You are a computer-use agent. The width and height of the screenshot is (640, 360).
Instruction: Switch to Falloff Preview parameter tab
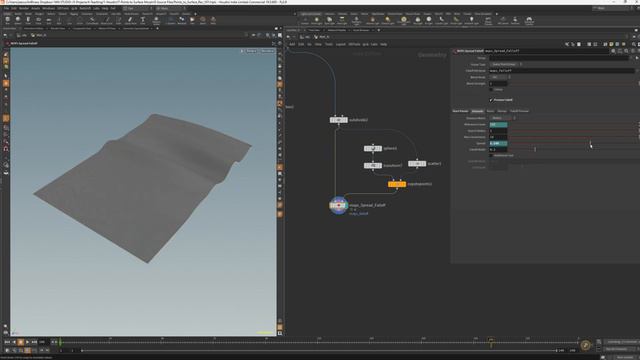click(519, 111)
